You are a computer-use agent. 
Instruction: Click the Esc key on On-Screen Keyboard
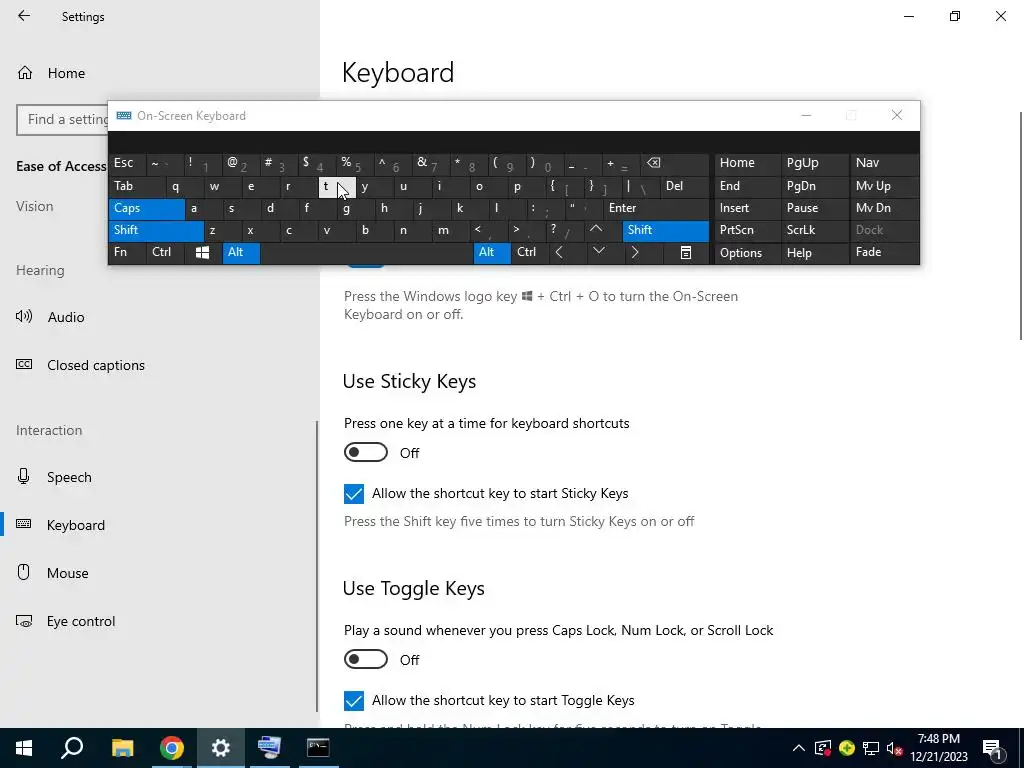pos(127,163)
